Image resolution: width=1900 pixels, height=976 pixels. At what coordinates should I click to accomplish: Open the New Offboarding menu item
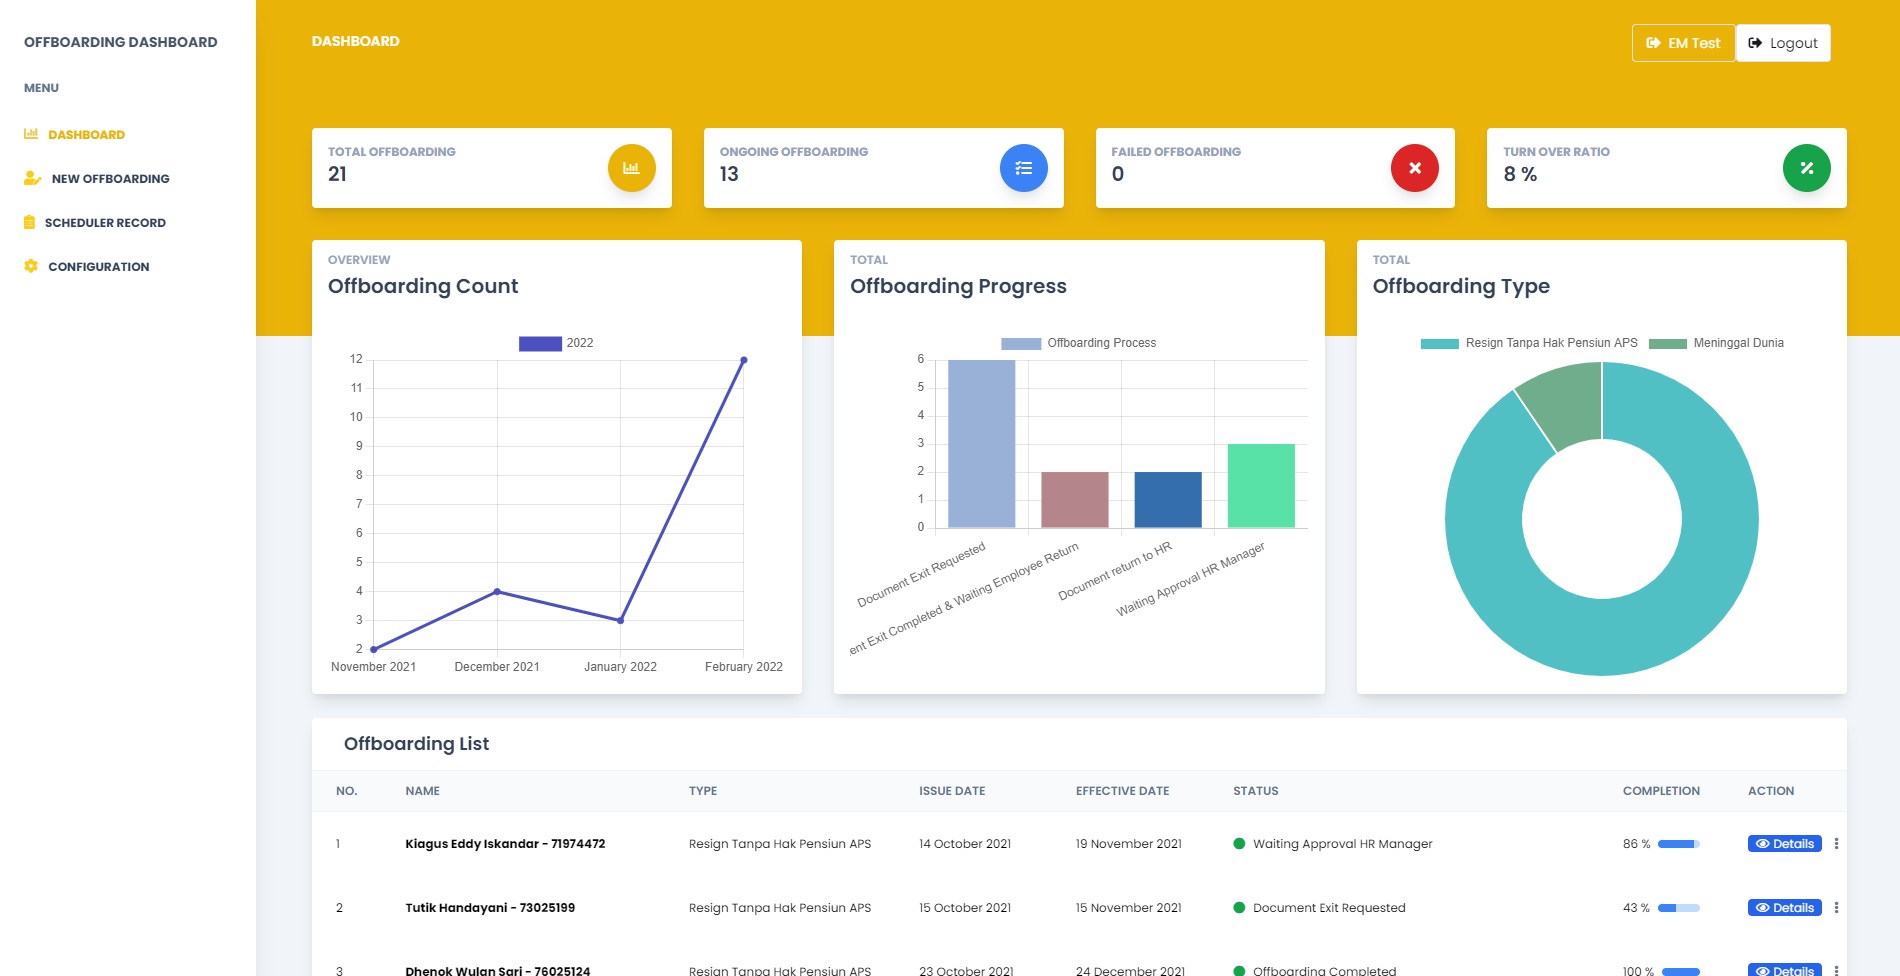point(110,179)
